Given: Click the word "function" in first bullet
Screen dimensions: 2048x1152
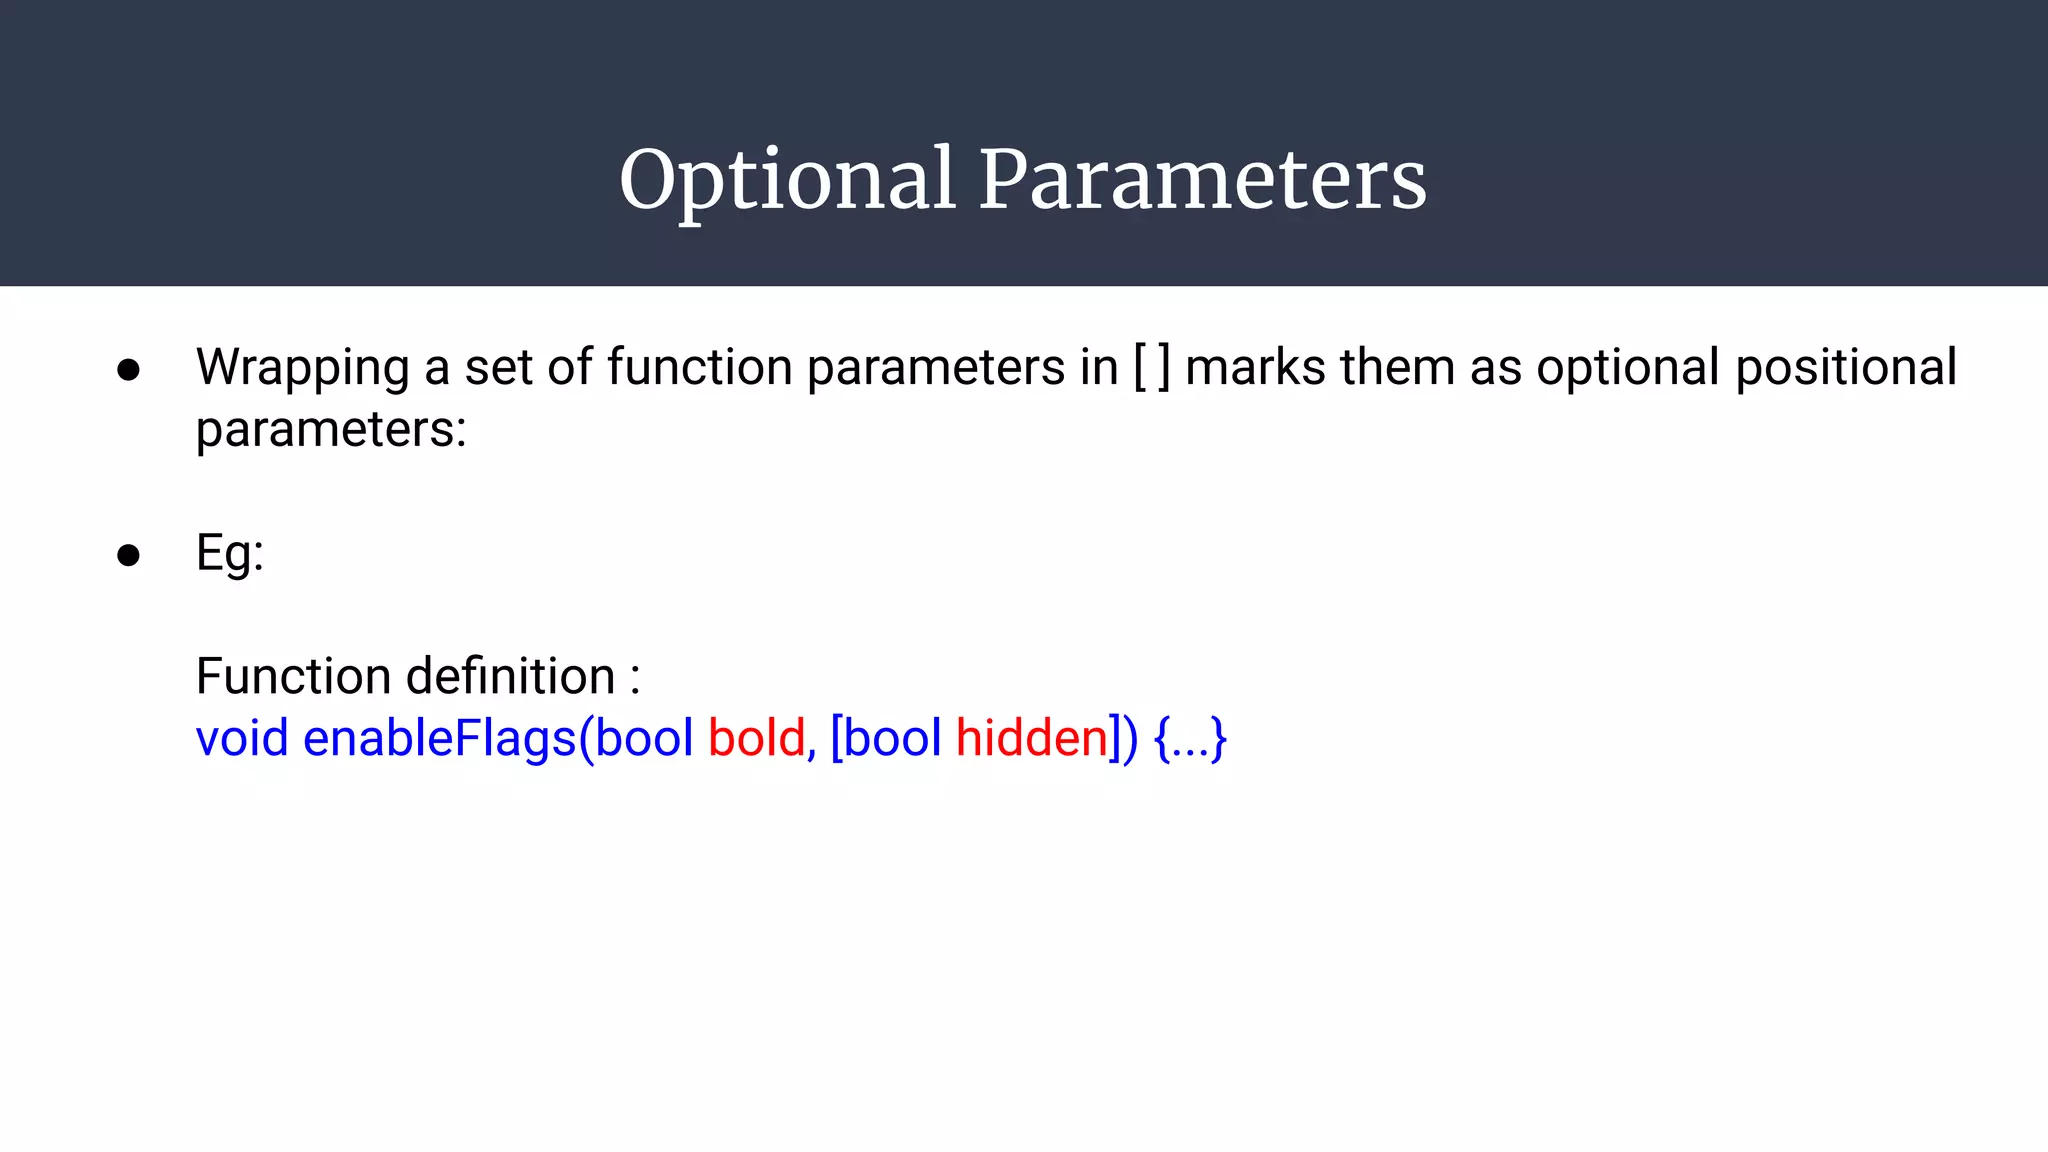Looking at the screenshot, I should tap(699, 367).
